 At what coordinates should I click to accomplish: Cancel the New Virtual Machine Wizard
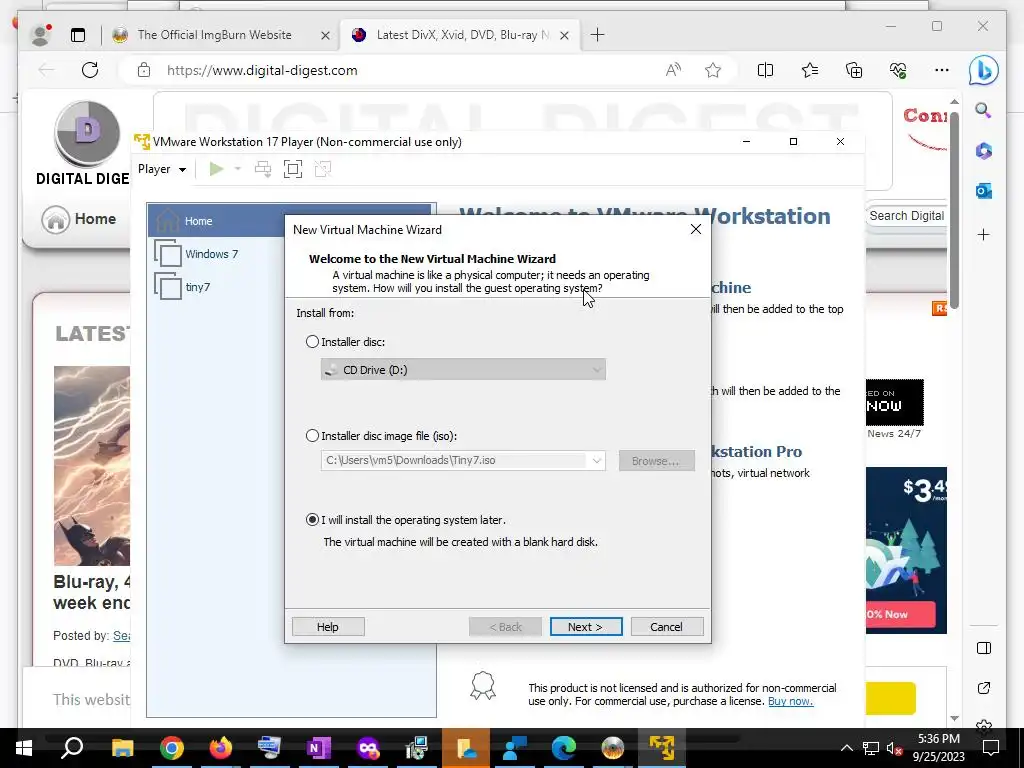[667, 626]
